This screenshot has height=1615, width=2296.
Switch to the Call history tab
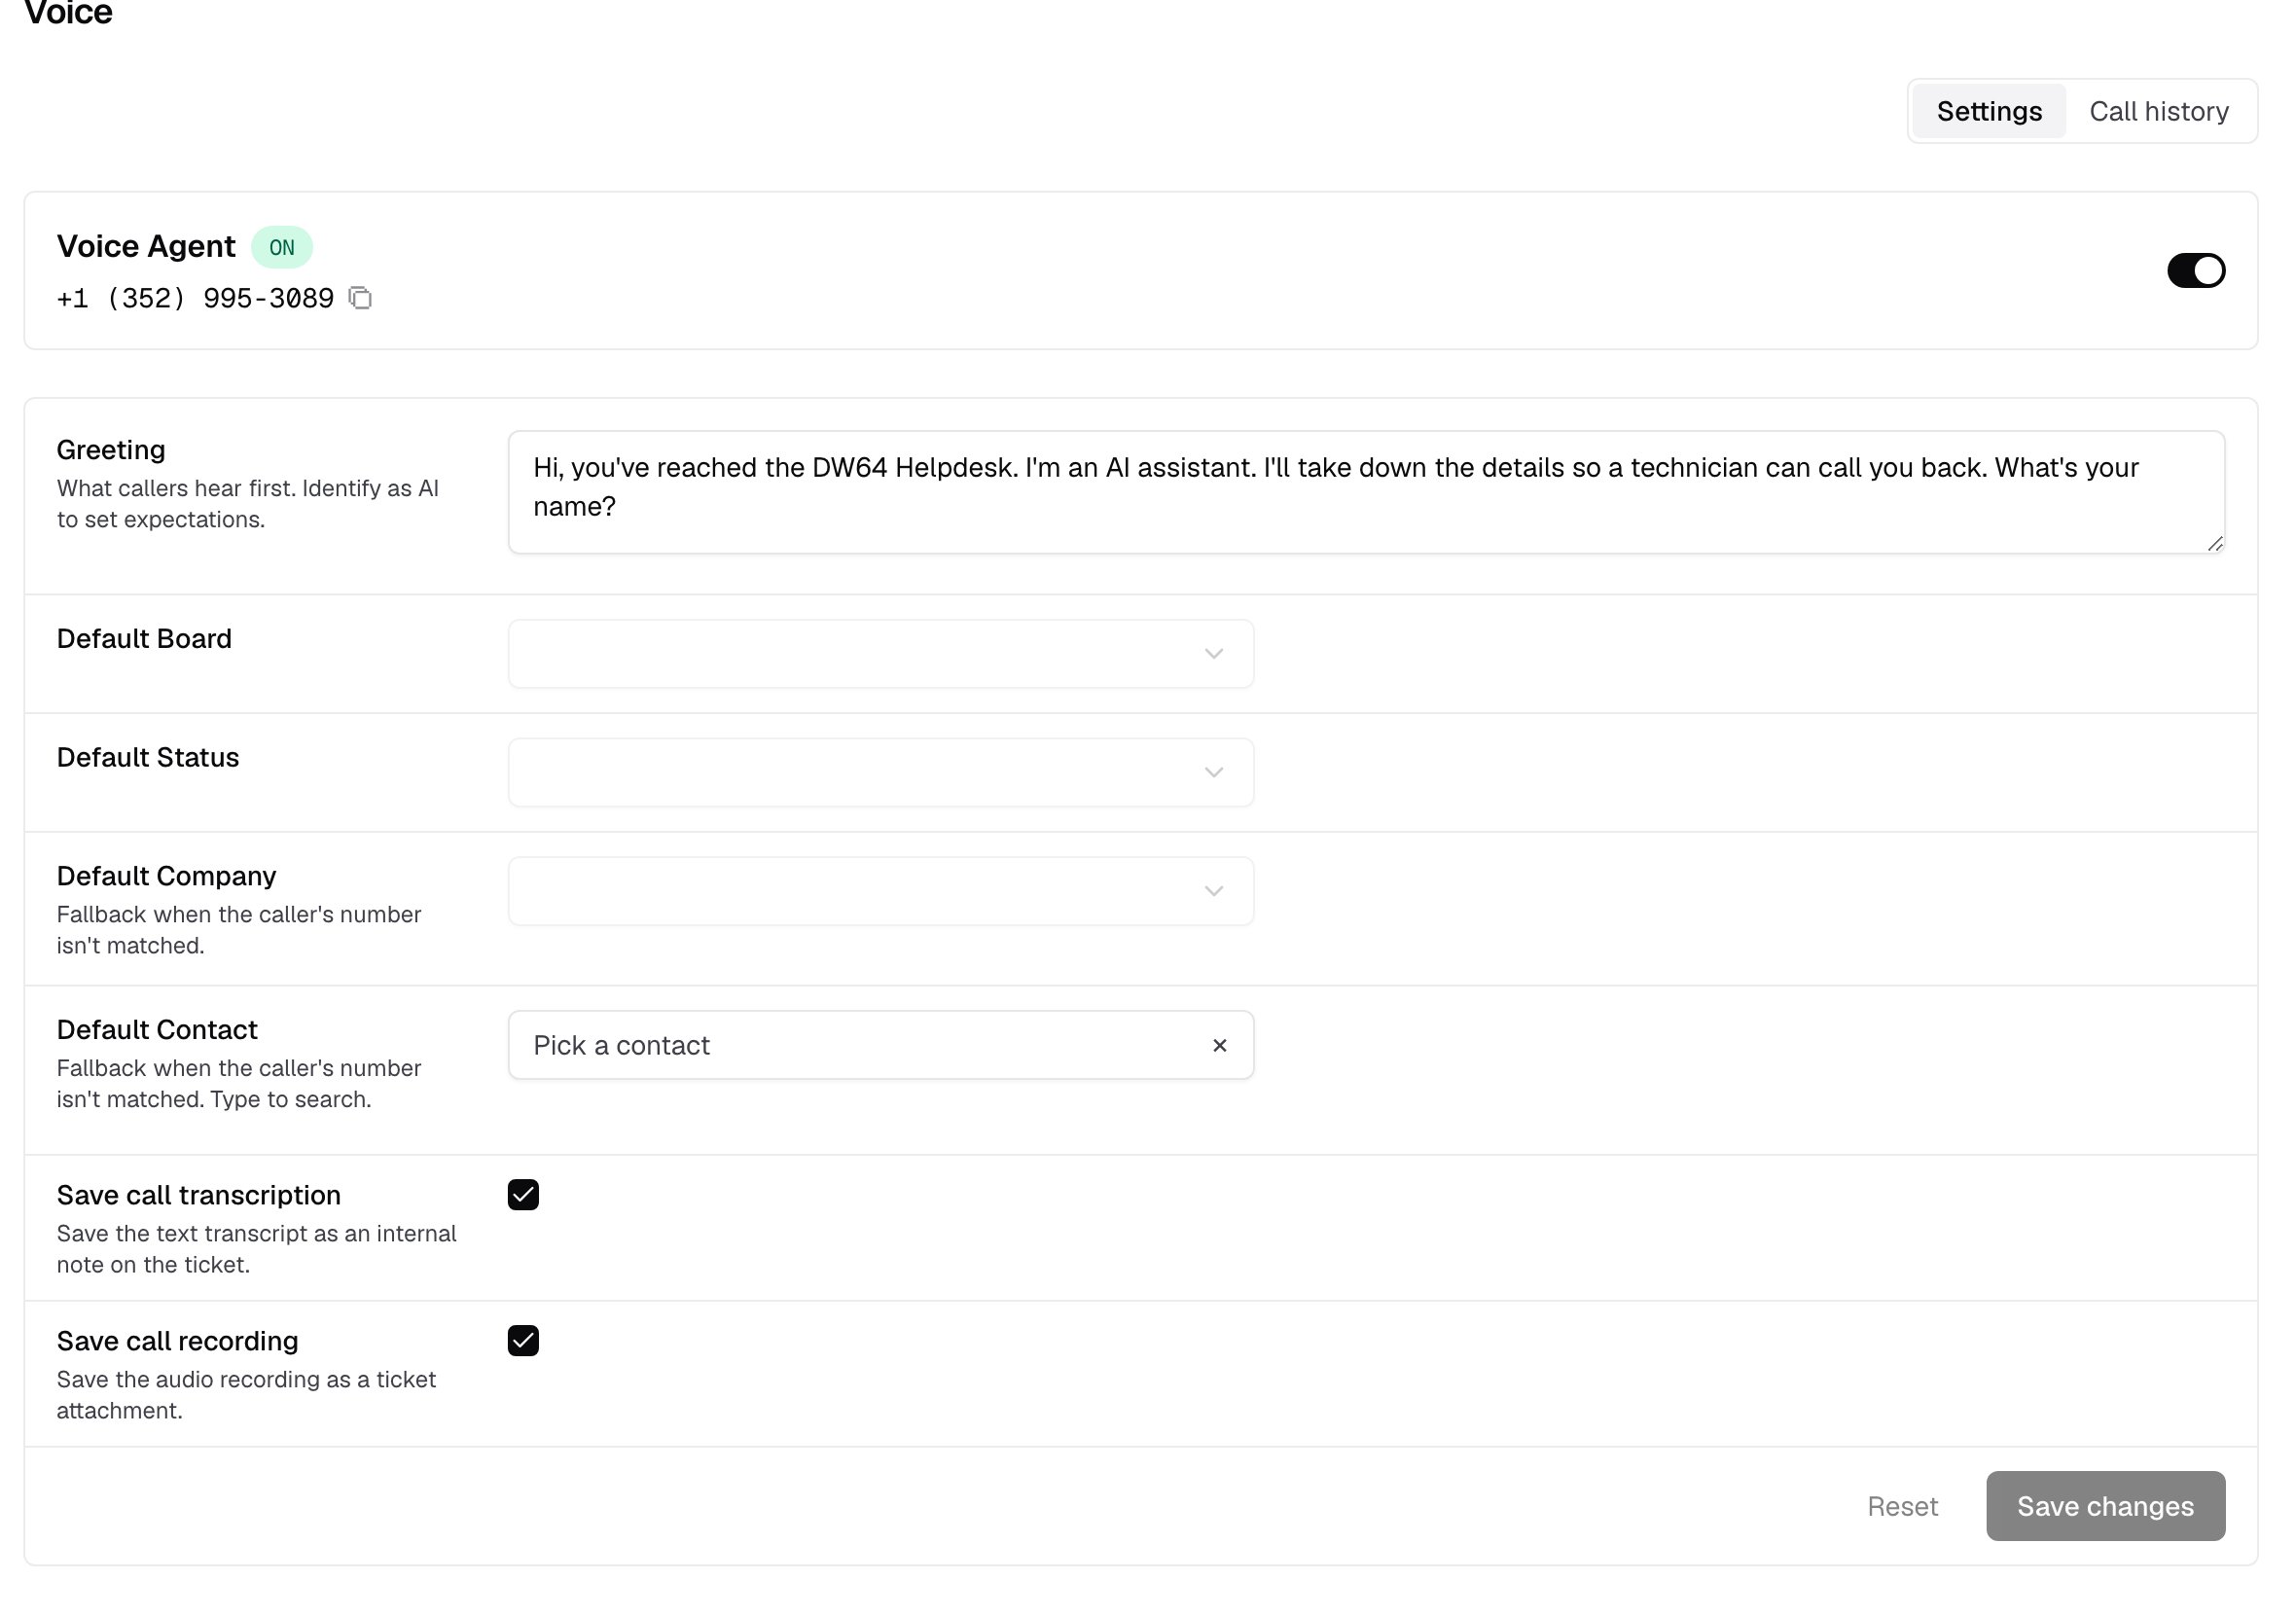(2158, 111)
